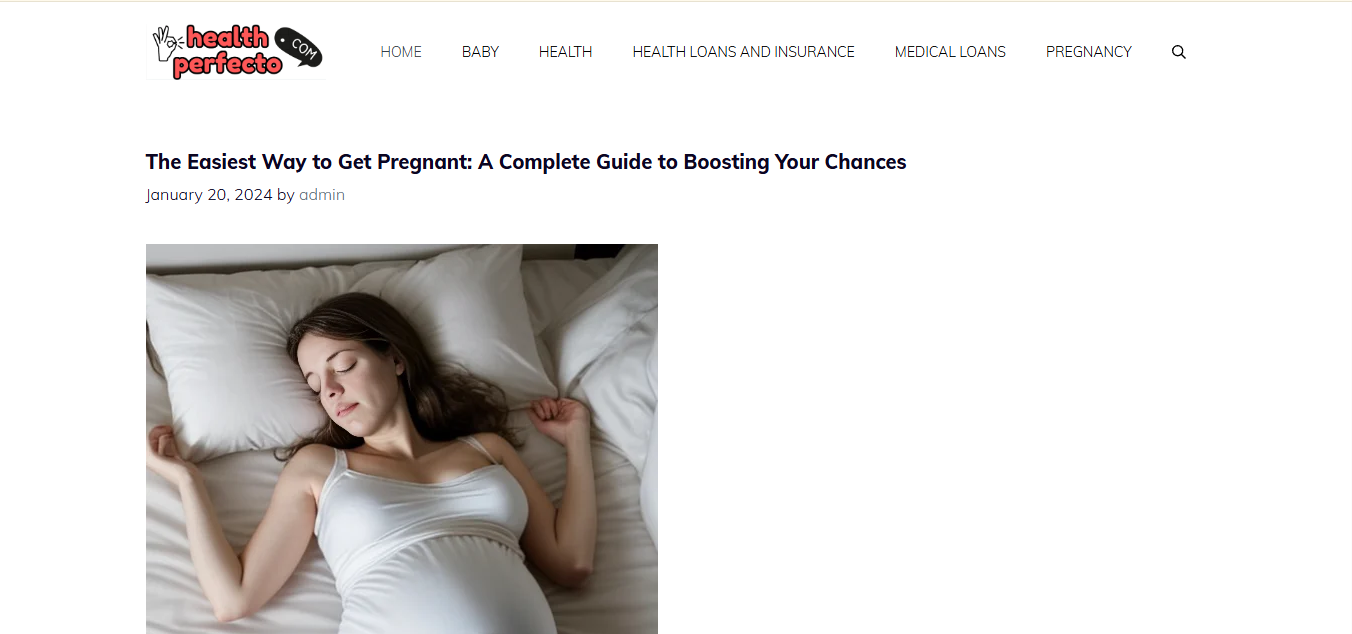Viewport: 1352px width, 634px height.
Task: Click the red "perfecto" word in logo
Action: (226, 65)
